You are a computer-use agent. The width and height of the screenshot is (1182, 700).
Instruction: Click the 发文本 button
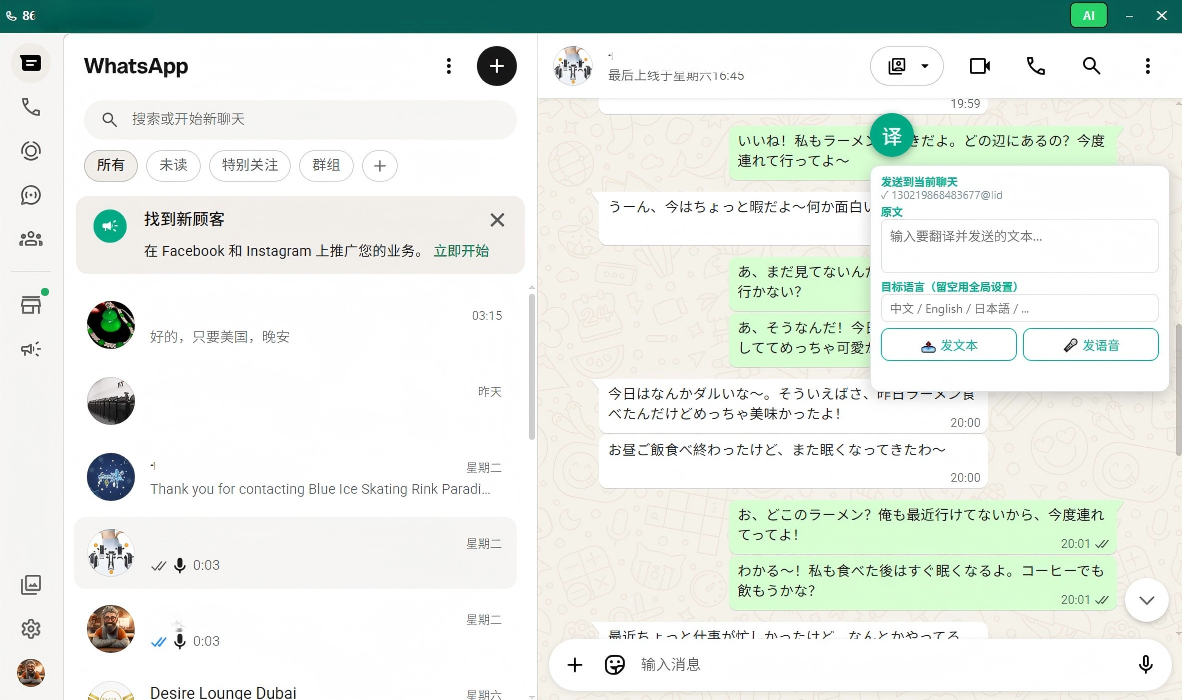coord(948,345)
